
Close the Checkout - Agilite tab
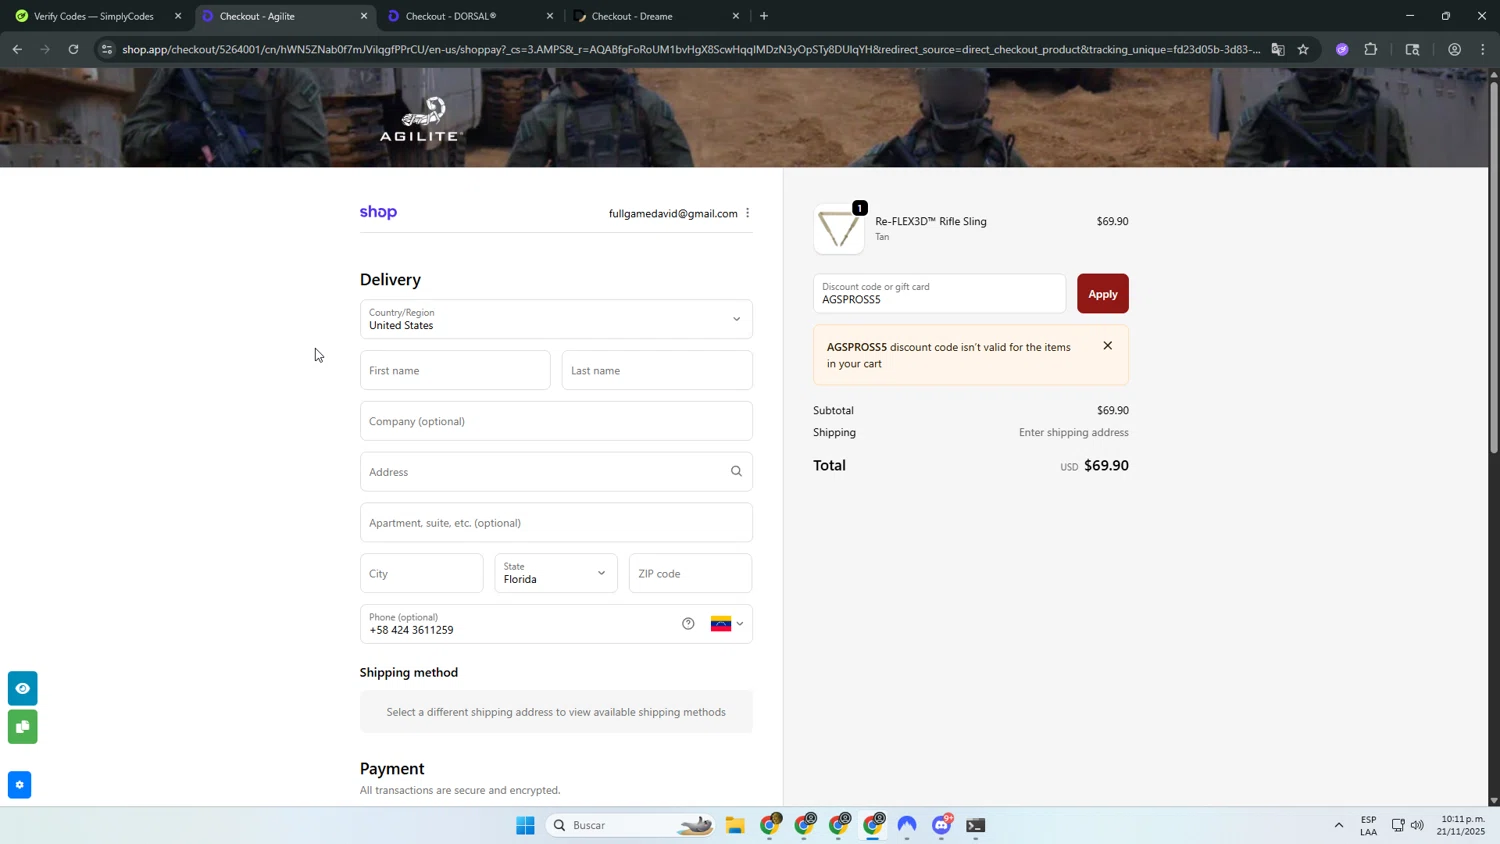pos(364,16)
